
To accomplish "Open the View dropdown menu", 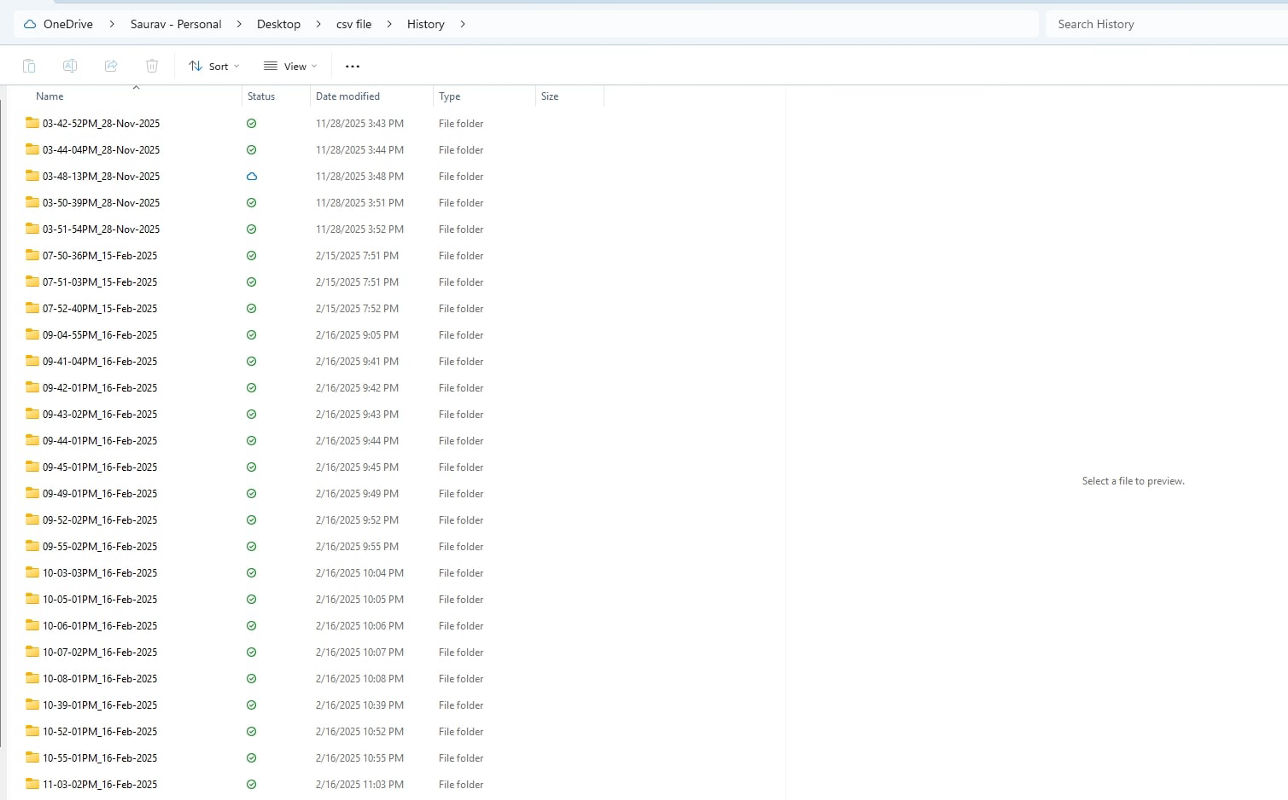I will 290,66.
